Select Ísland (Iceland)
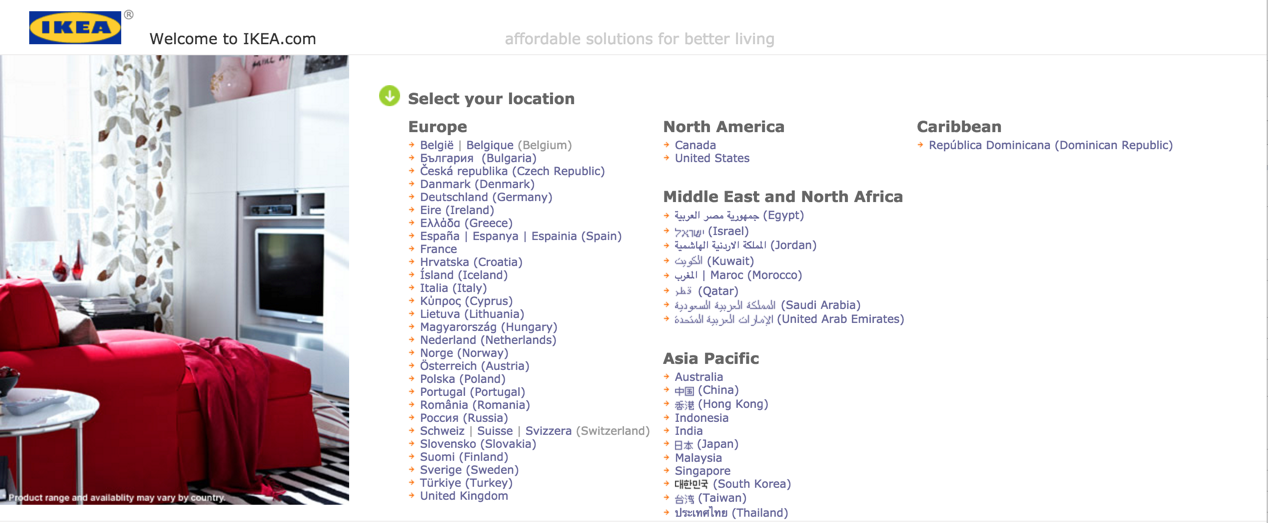This screenshot has width=1268, height=523. click(463, 275)
